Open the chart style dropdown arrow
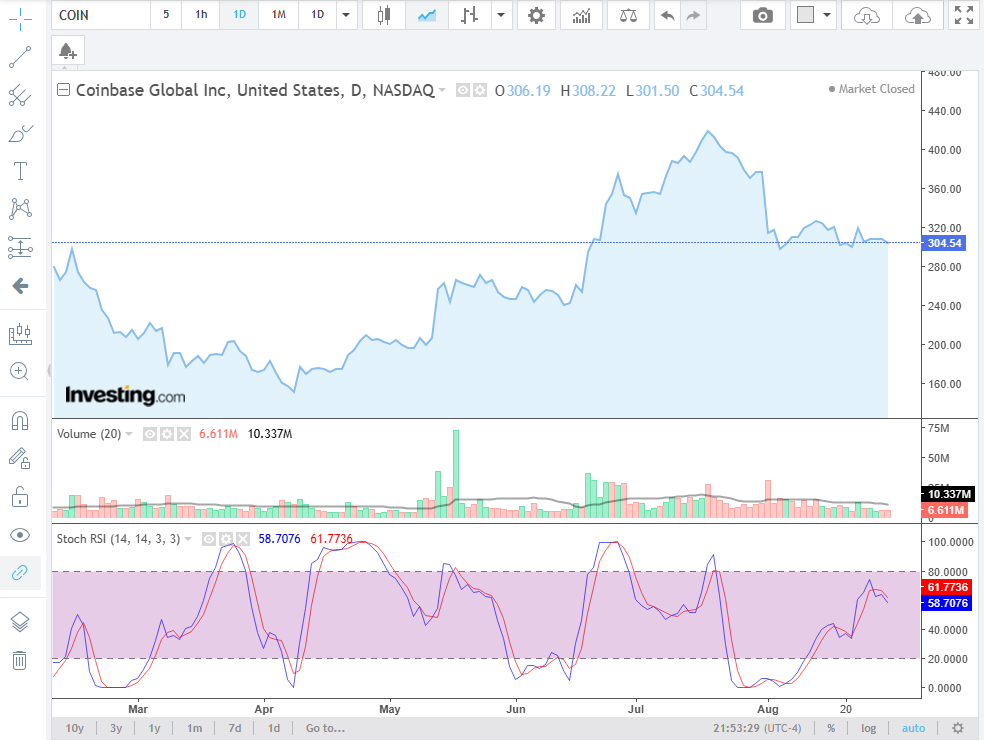The image size is (988, 740). tap(501, 15)
